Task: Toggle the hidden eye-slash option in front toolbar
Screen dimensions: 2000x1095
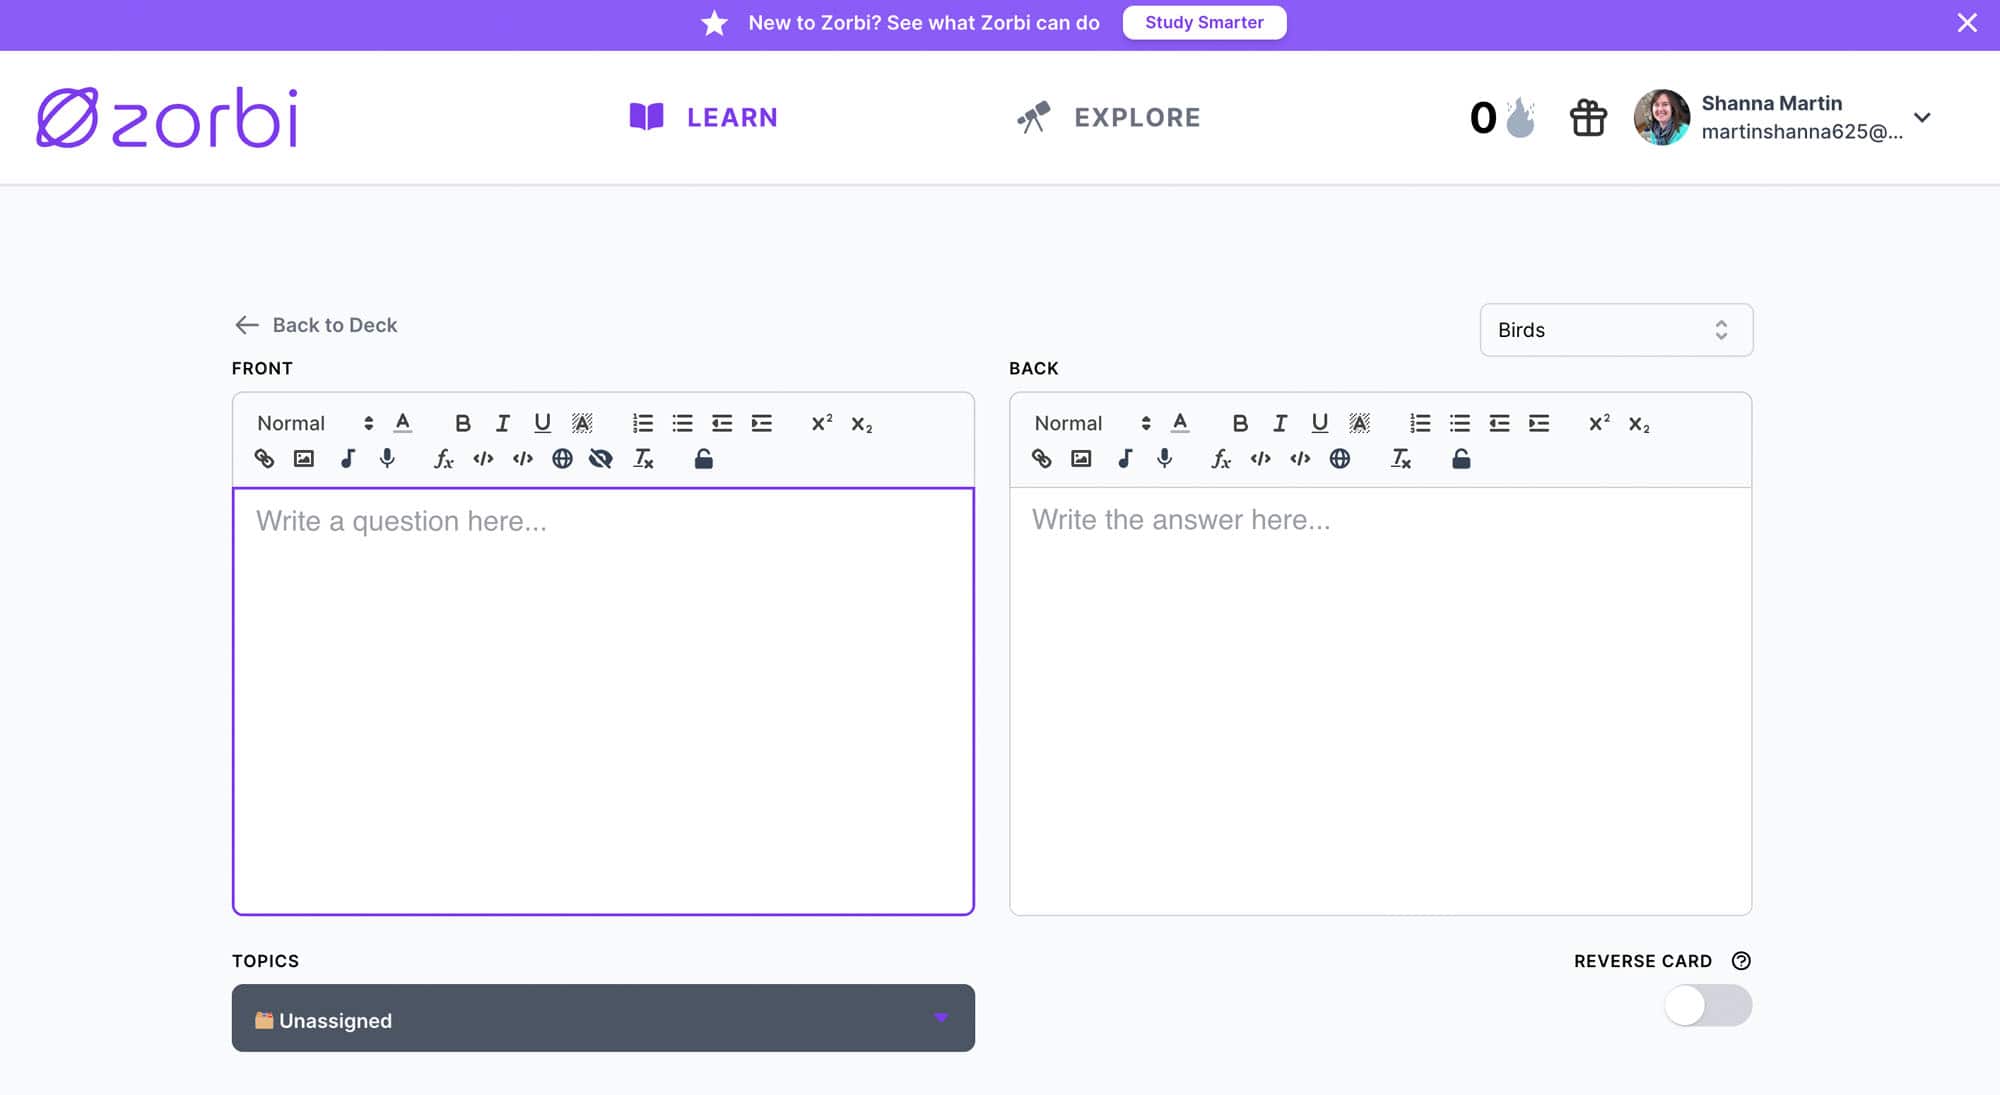Action: pos(601,459)
